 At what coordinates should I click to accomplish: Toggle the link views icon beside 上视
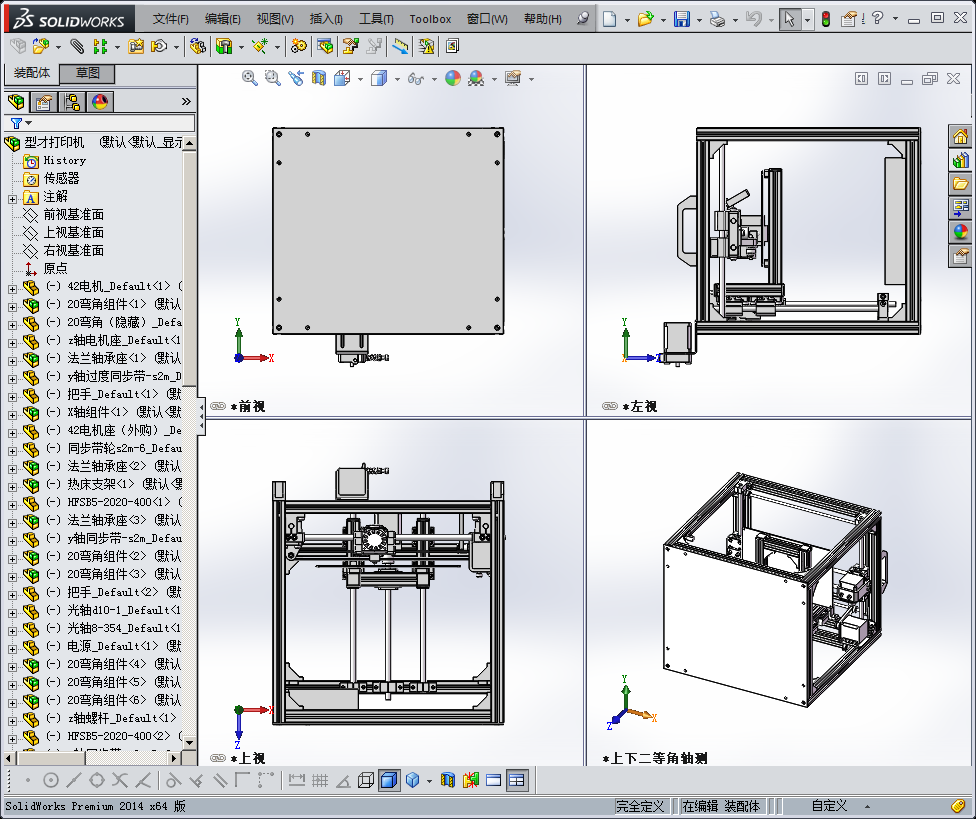pyautogui.click(x=218, y=758)
